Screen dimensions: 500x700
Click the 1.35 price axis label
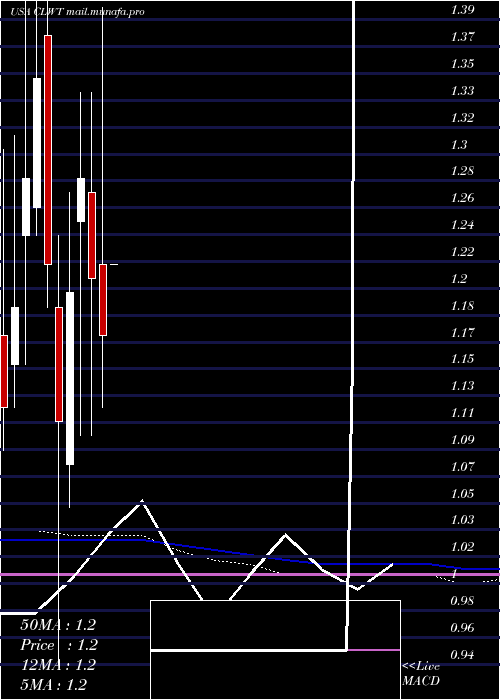pos(462,63)
